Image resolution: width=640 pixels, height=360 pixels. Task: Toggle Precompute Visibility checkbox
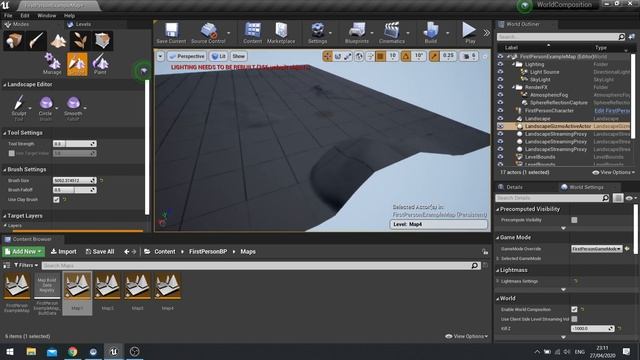pyautogui.click(x=574, y=220)
